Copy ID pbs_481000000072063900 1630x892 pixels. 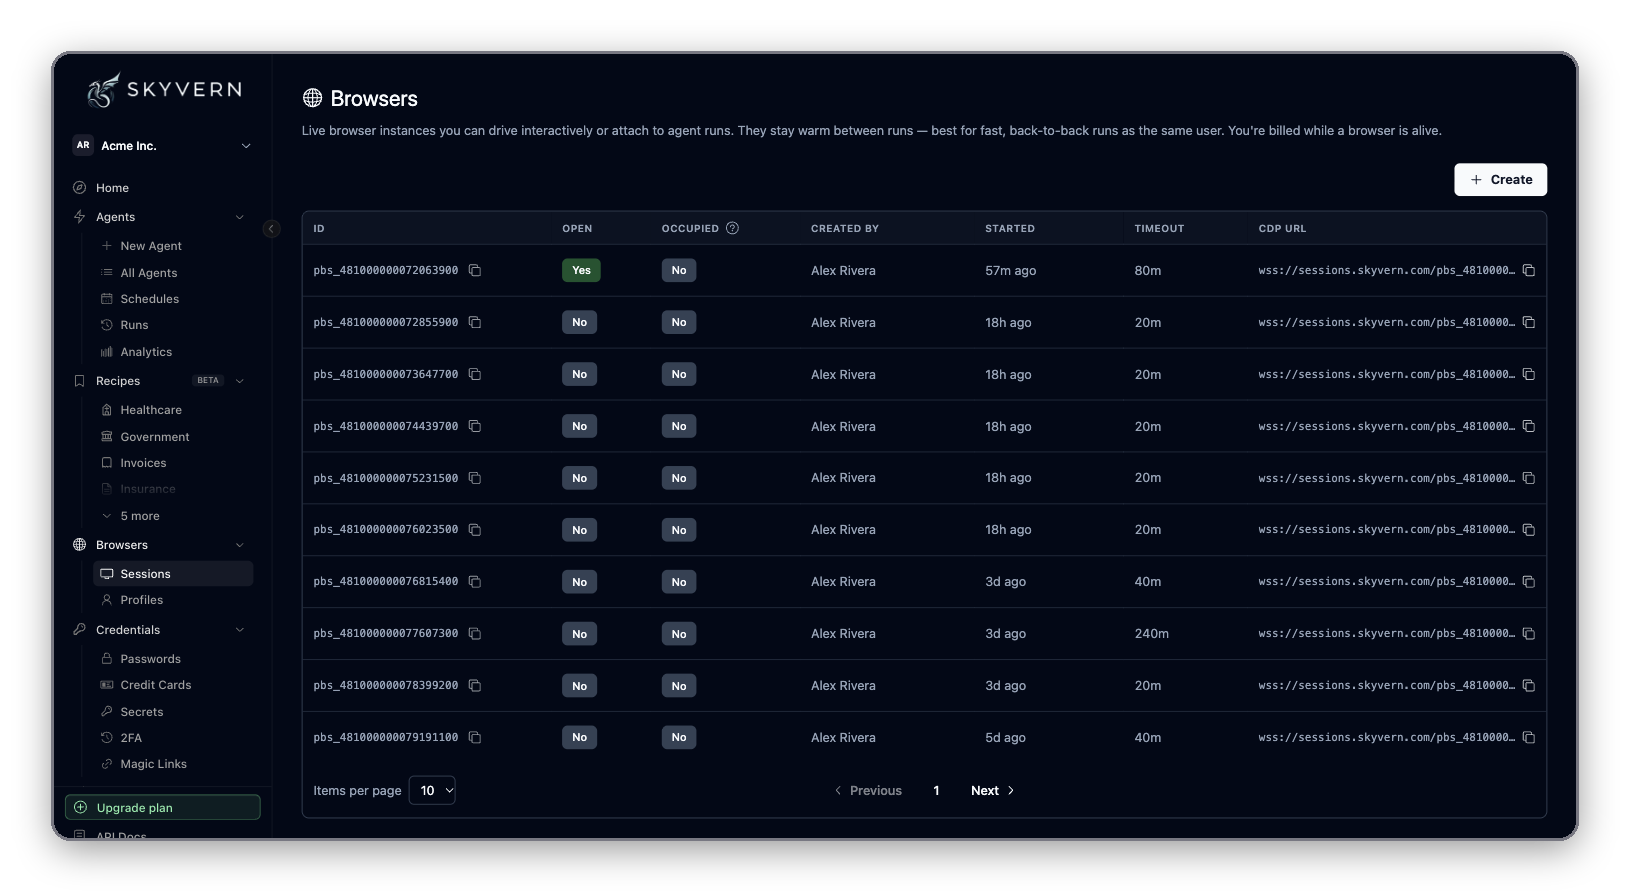point(475,270)
